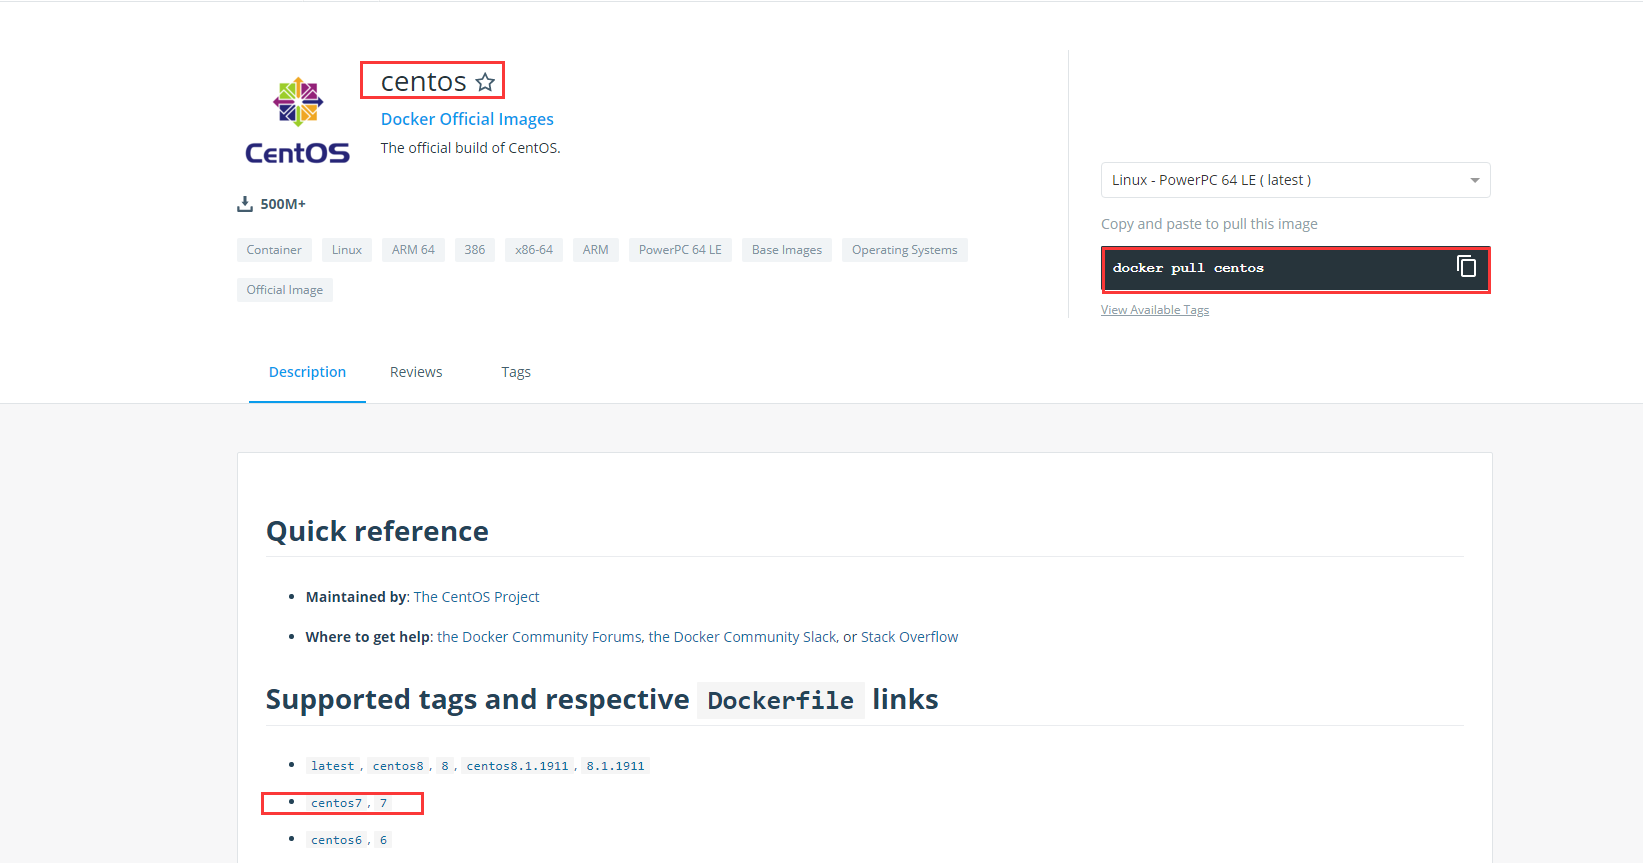Select the 386 architecture tag
This screenshot has height=863, width=1643.
[x=475, y=250]
